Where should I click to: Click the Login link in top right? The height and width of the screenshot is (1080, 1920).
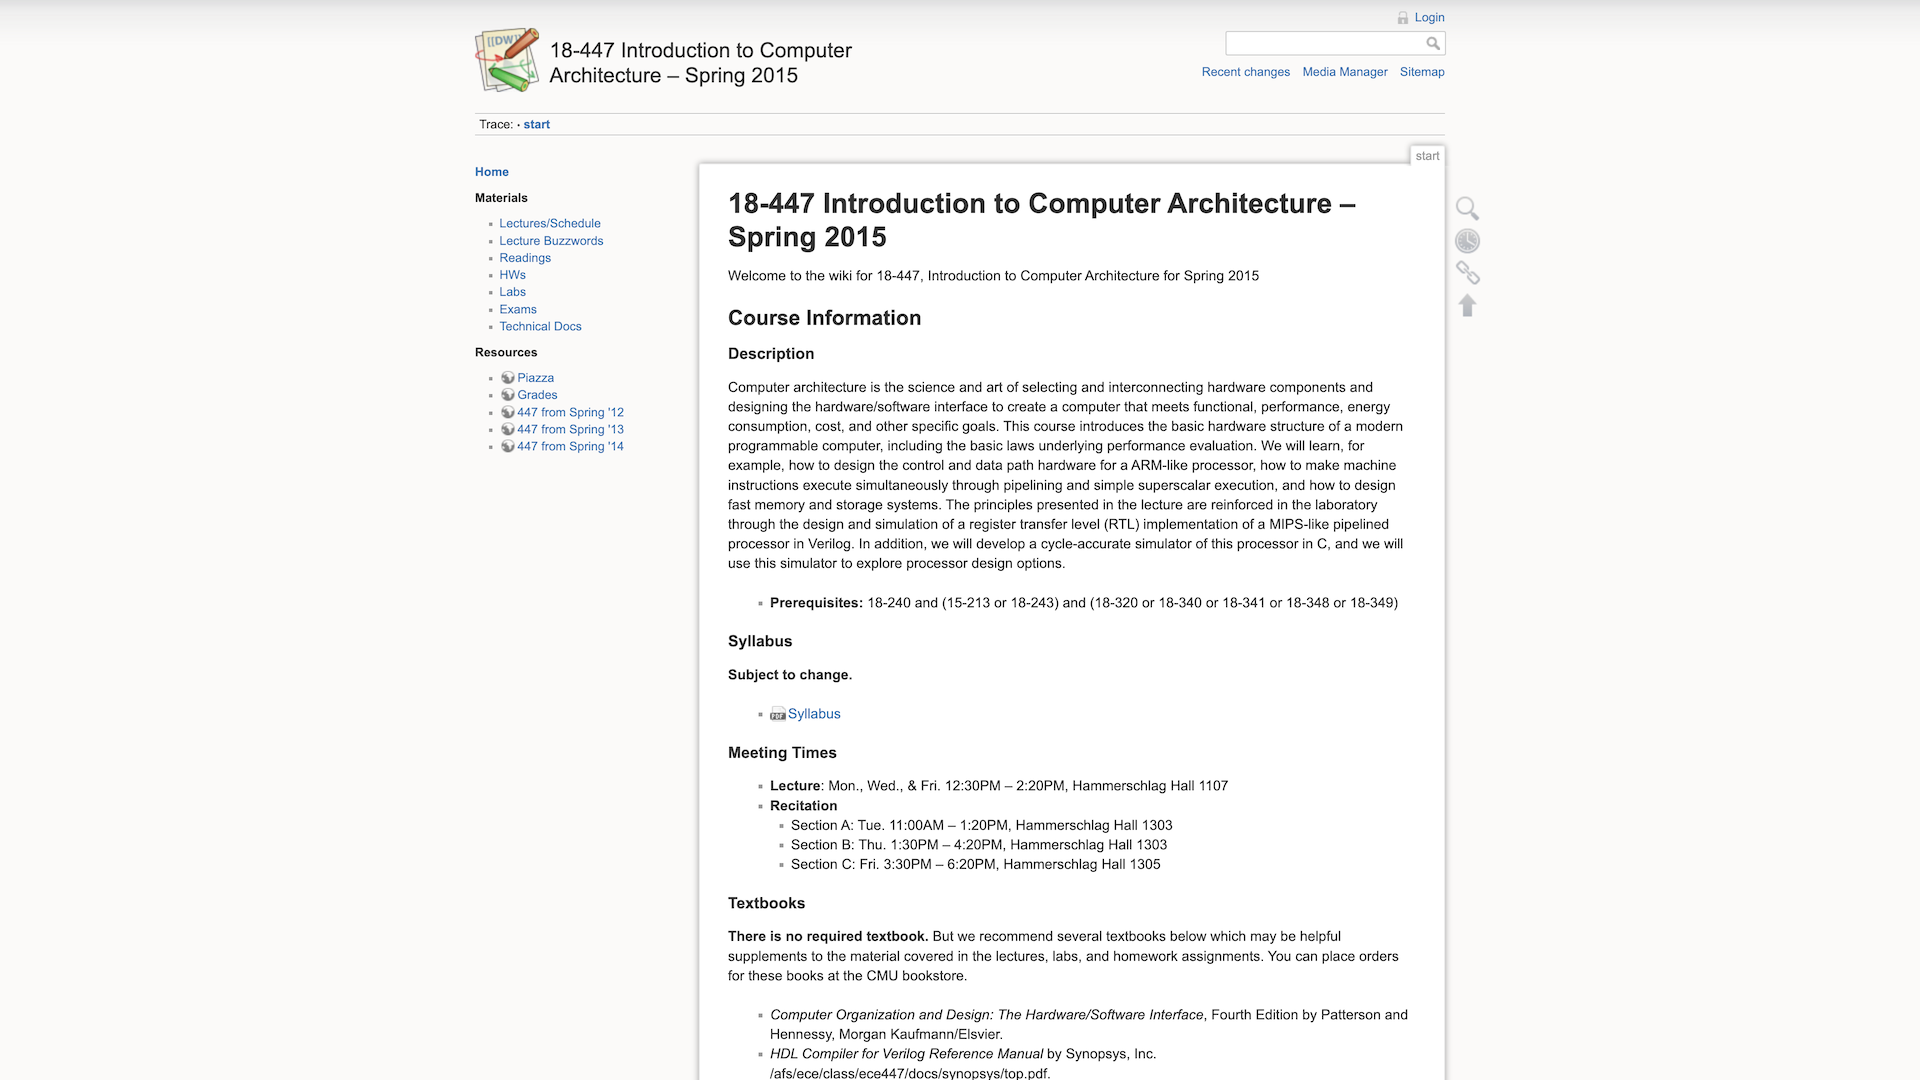(1428, 17)
